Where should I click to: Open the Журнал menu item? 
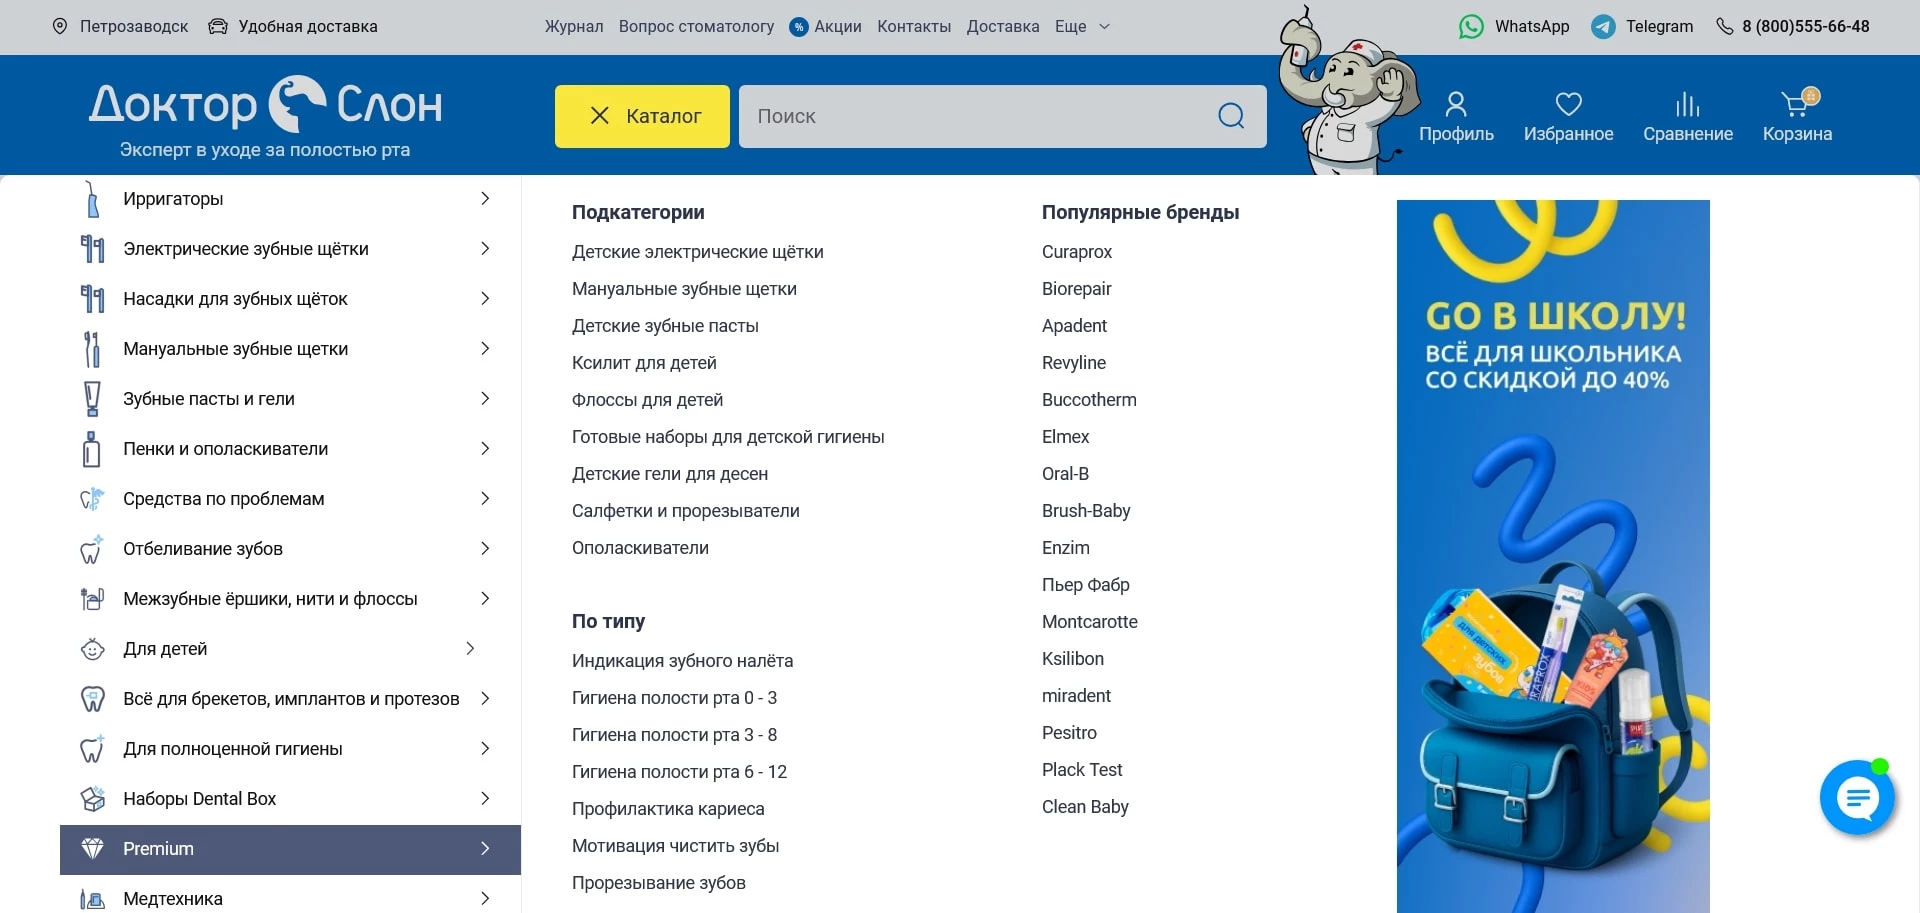pos(573,27)
